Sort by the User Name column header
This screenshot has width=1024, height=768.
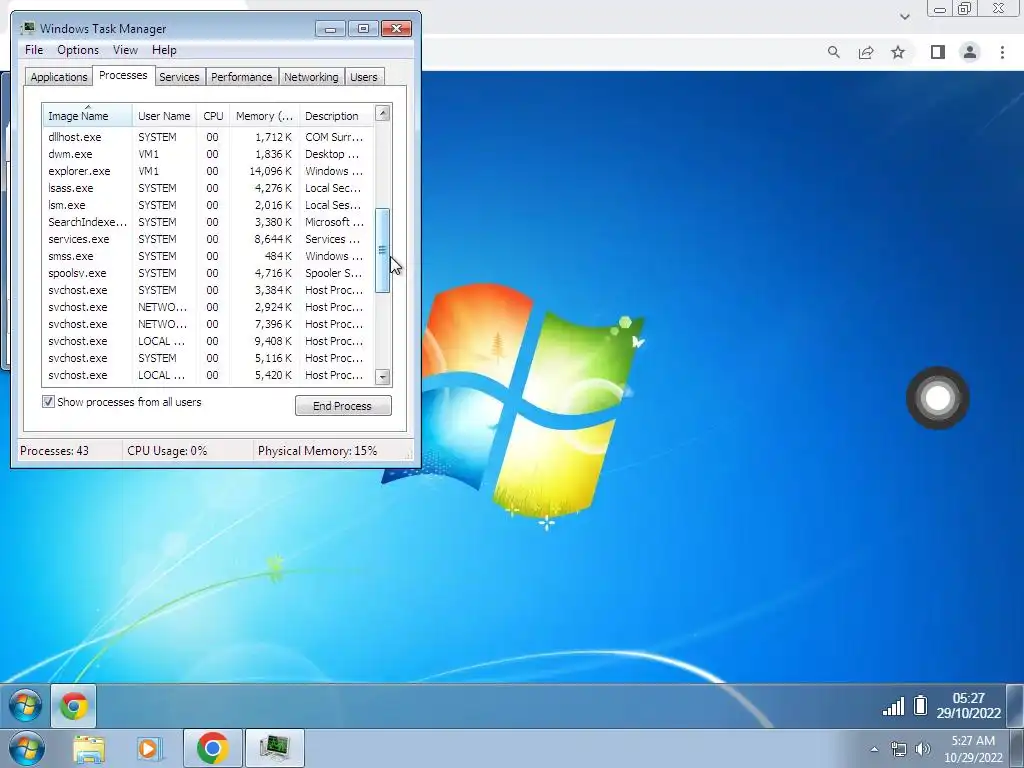(164, 116)
